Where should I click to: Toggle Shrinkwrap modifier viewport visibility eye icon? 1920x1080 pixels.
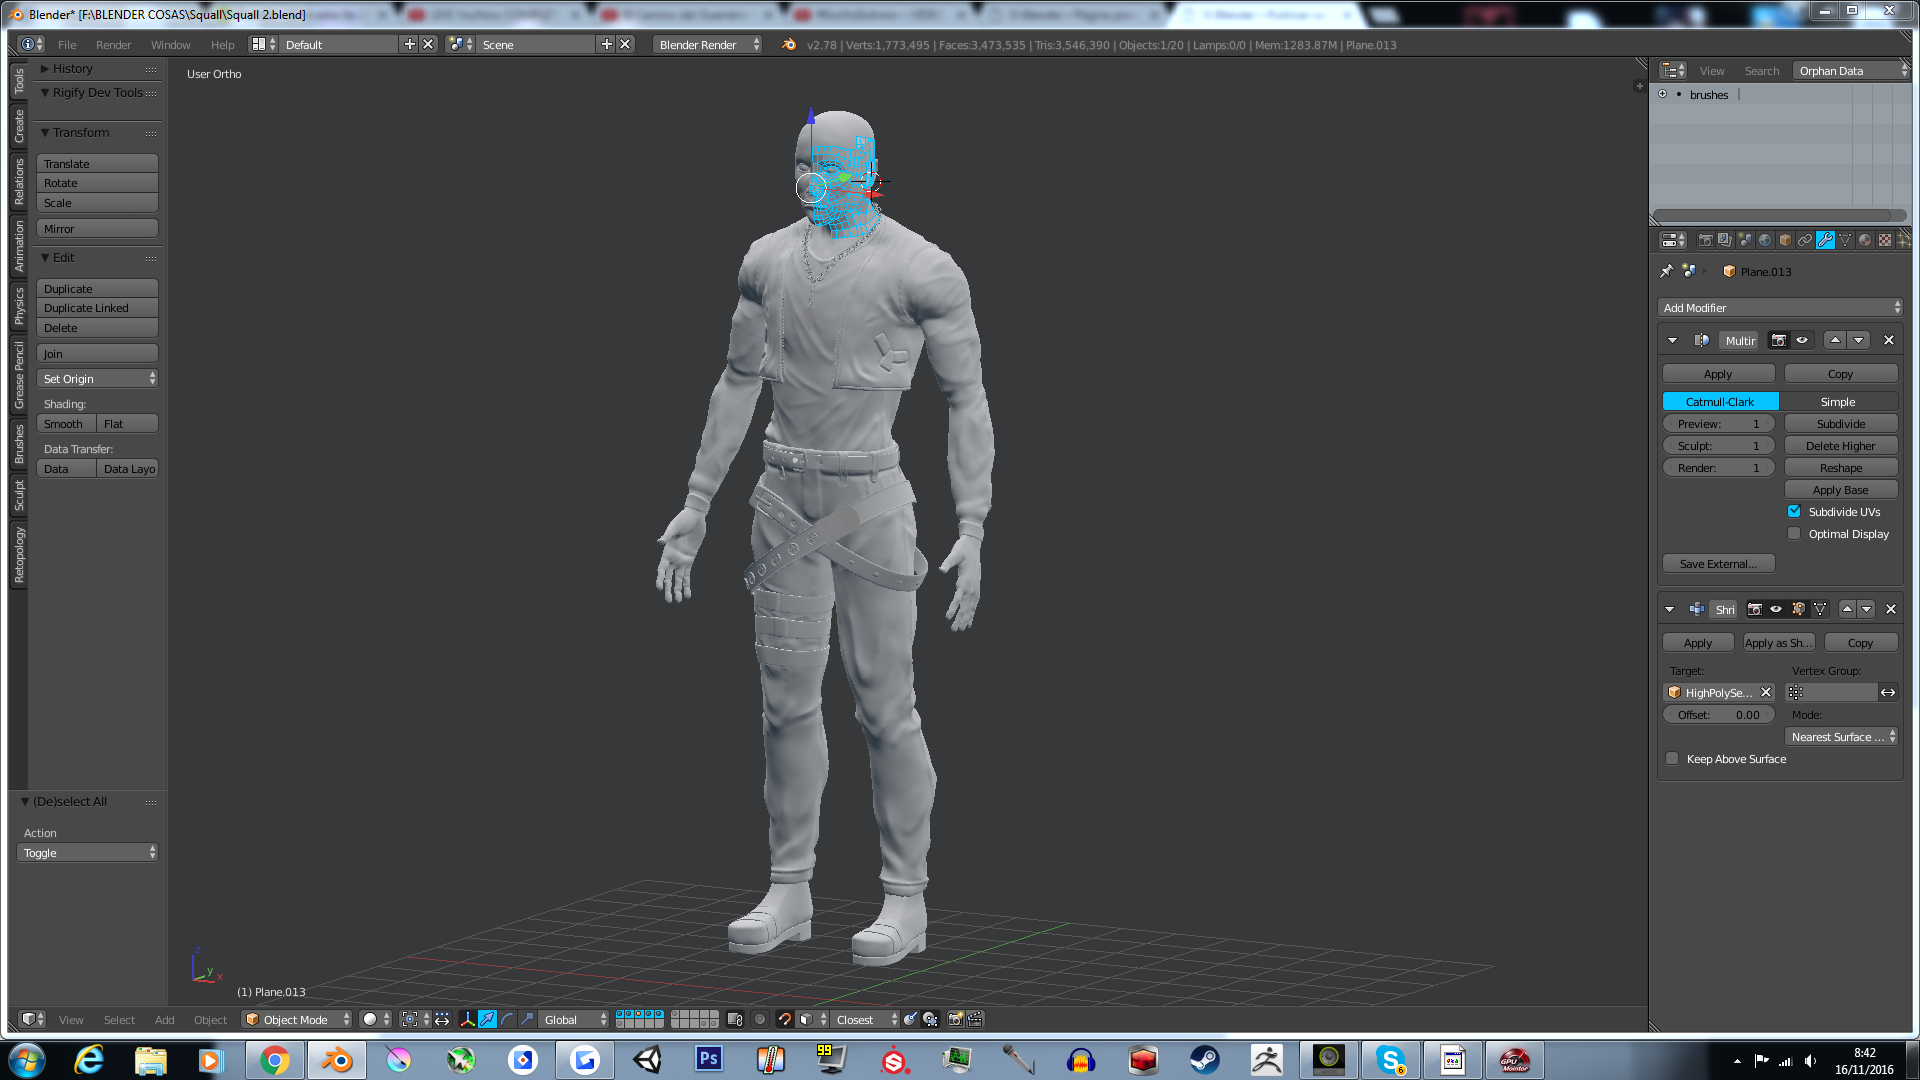coord(1776,609)
